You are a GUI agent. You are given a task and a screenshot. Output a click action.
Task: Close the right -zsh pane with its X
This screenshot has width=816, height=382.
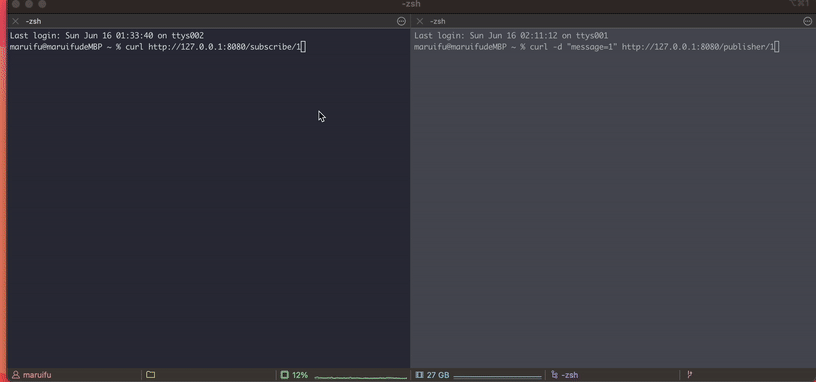click(x=420, y=21)
